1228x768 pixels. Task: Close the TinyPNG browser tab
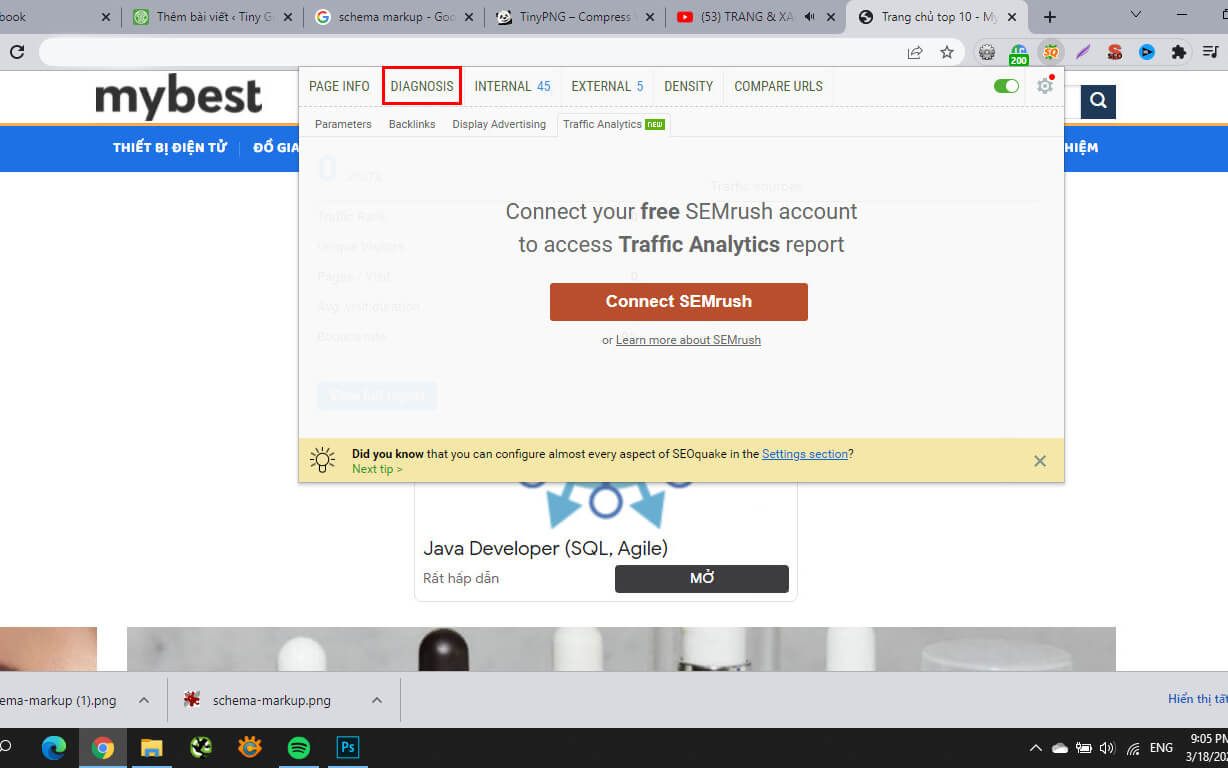648,17
